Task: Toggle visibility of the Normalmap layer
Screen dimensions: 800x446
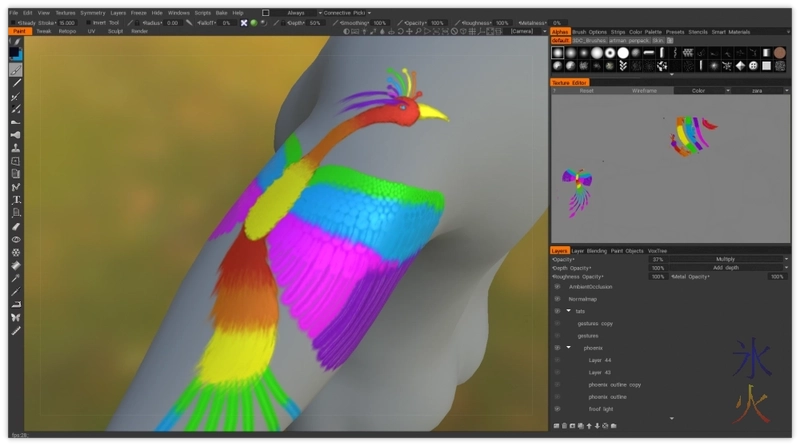Action: pos(557,298)
